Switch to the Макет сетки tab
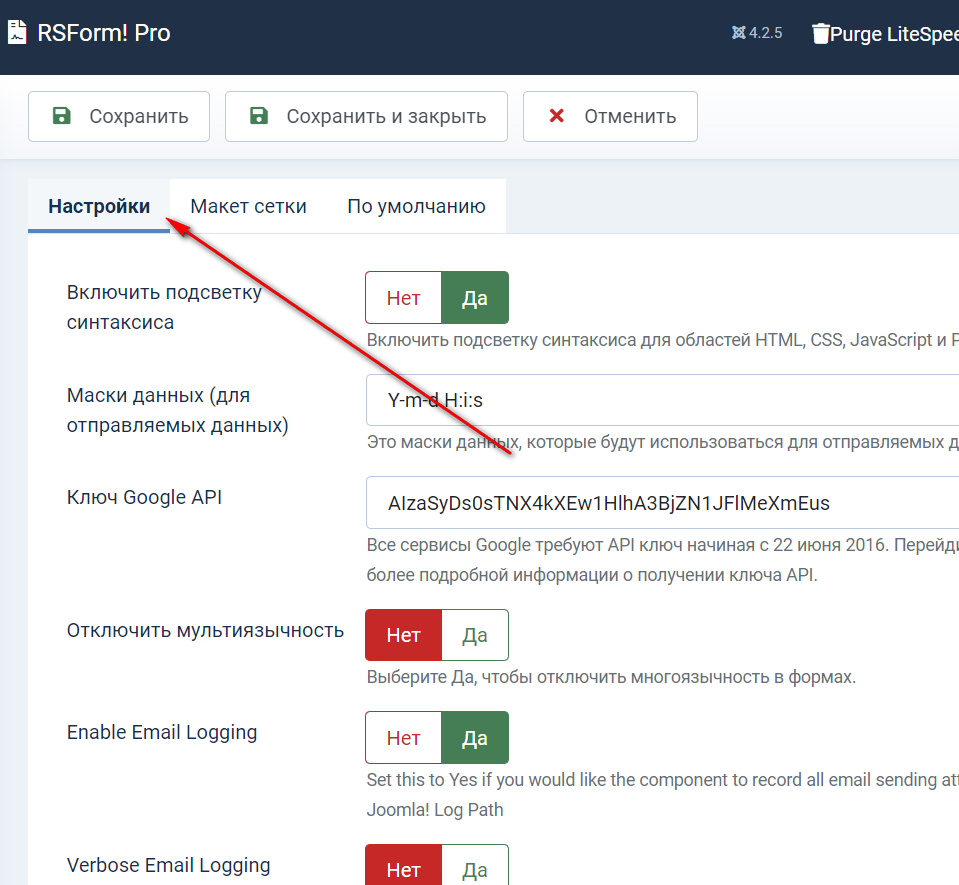 [x=248, y=206]
